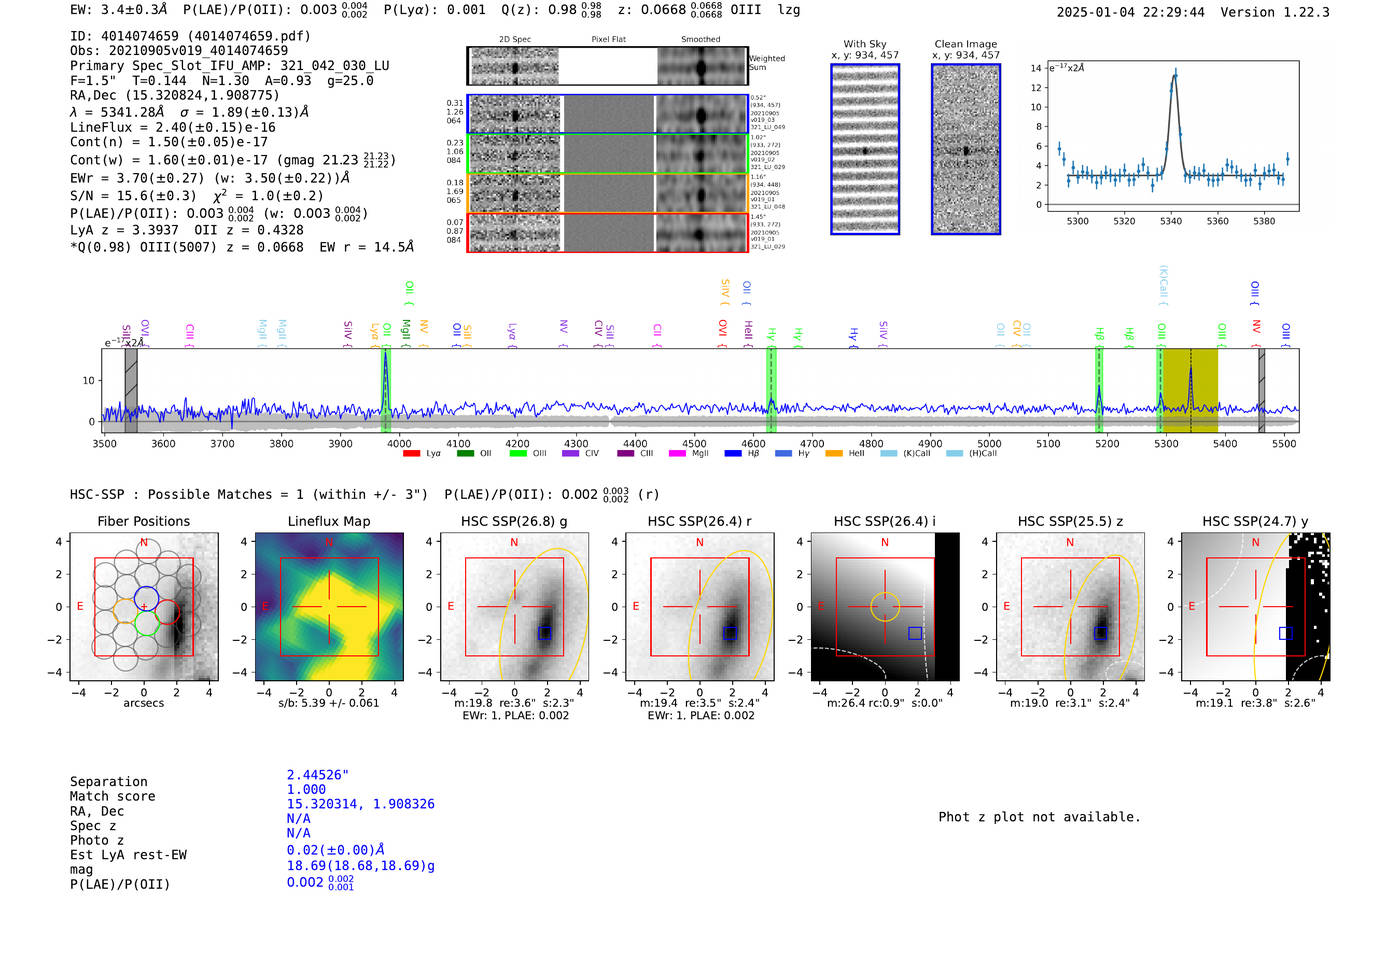Click the Version 1.22.3 label
Image resolution: width=1400 pixels, height=953 pixels.
point(1275,12)
